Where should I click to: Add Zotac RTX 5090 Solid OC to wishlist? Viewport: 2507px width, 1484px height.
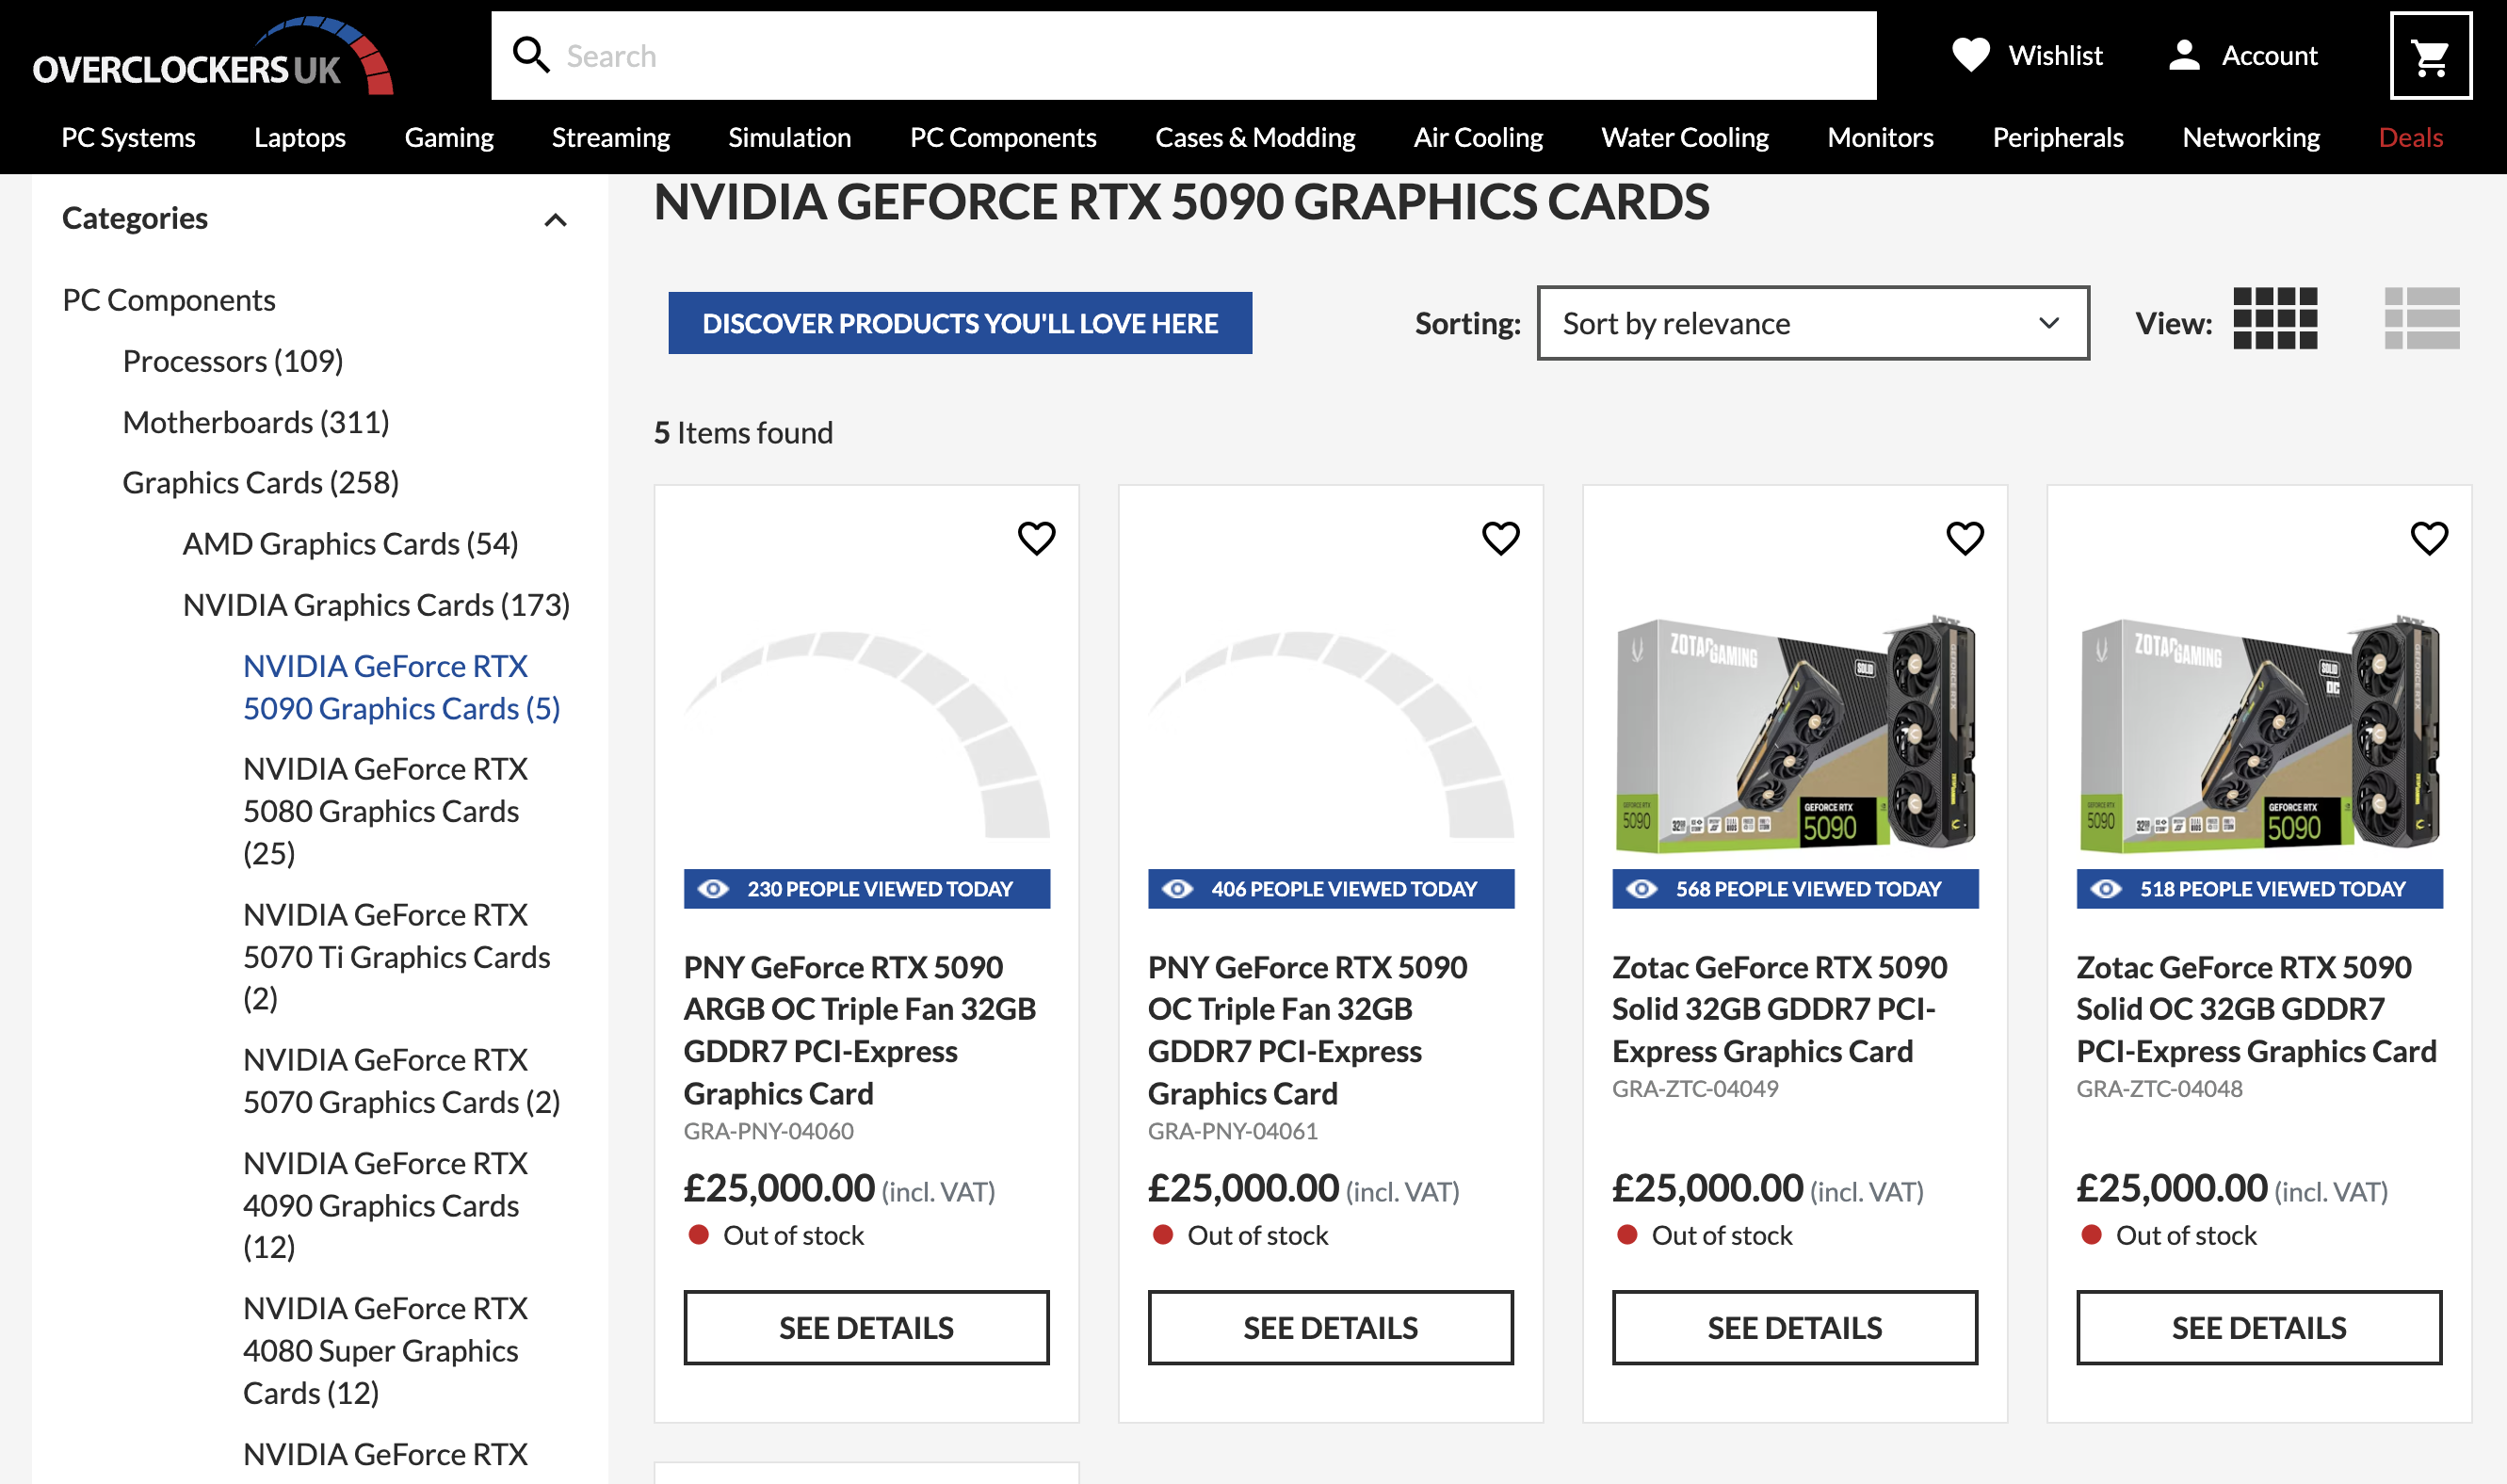[2428, 538]
